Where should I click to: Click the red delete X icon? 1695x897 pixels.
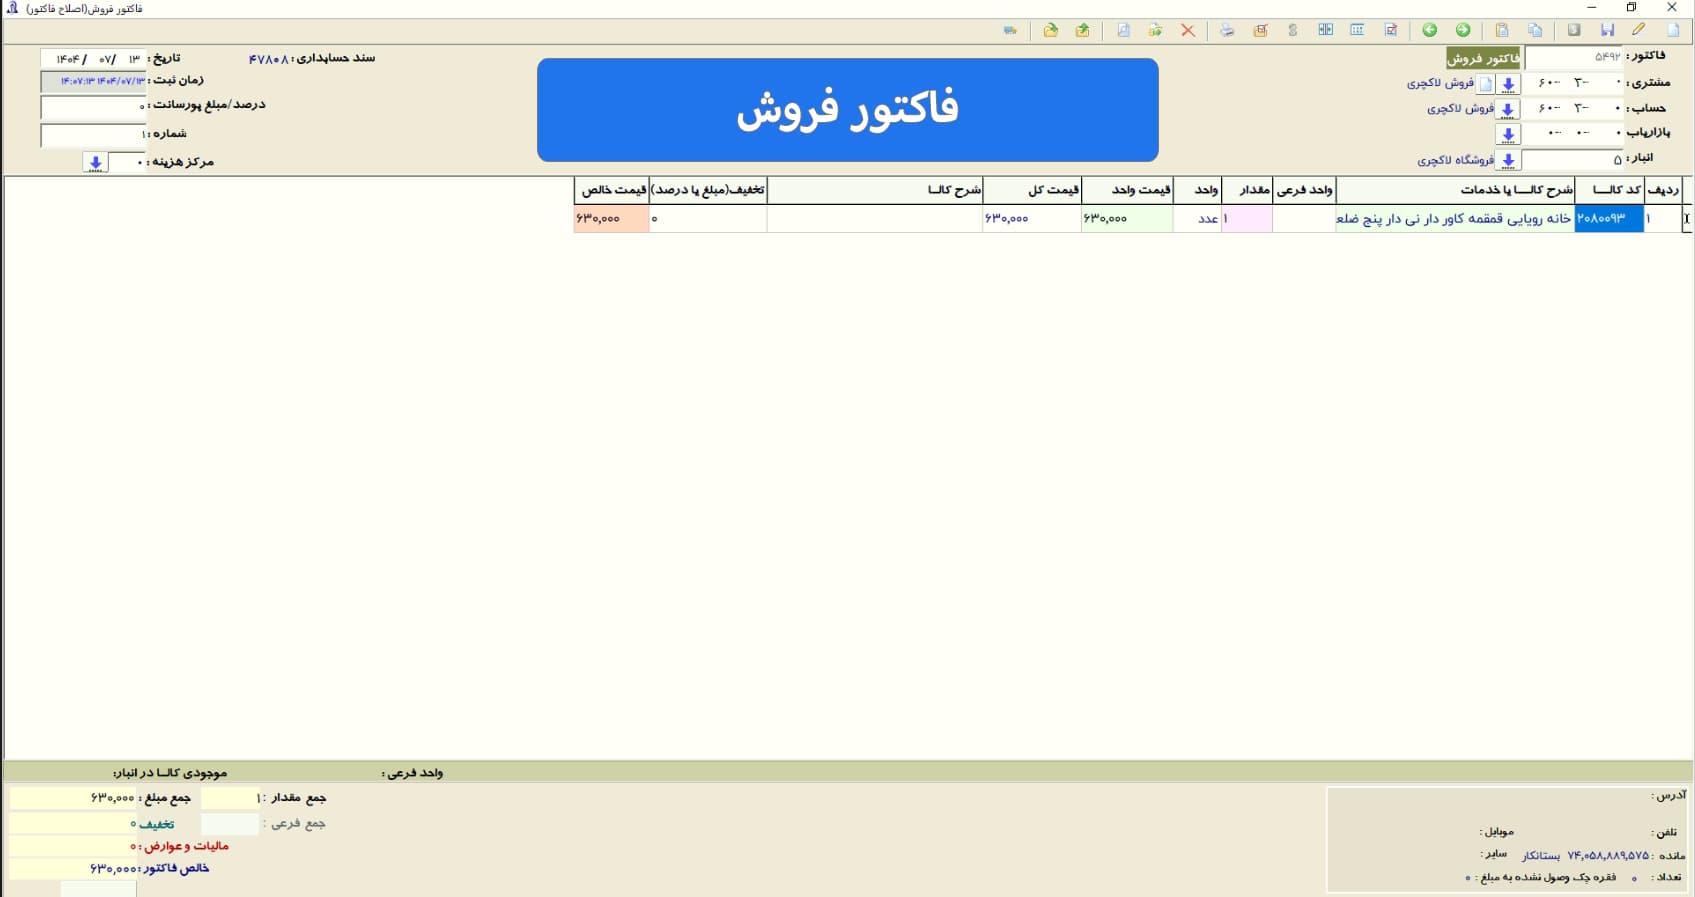pos(1188,30)
